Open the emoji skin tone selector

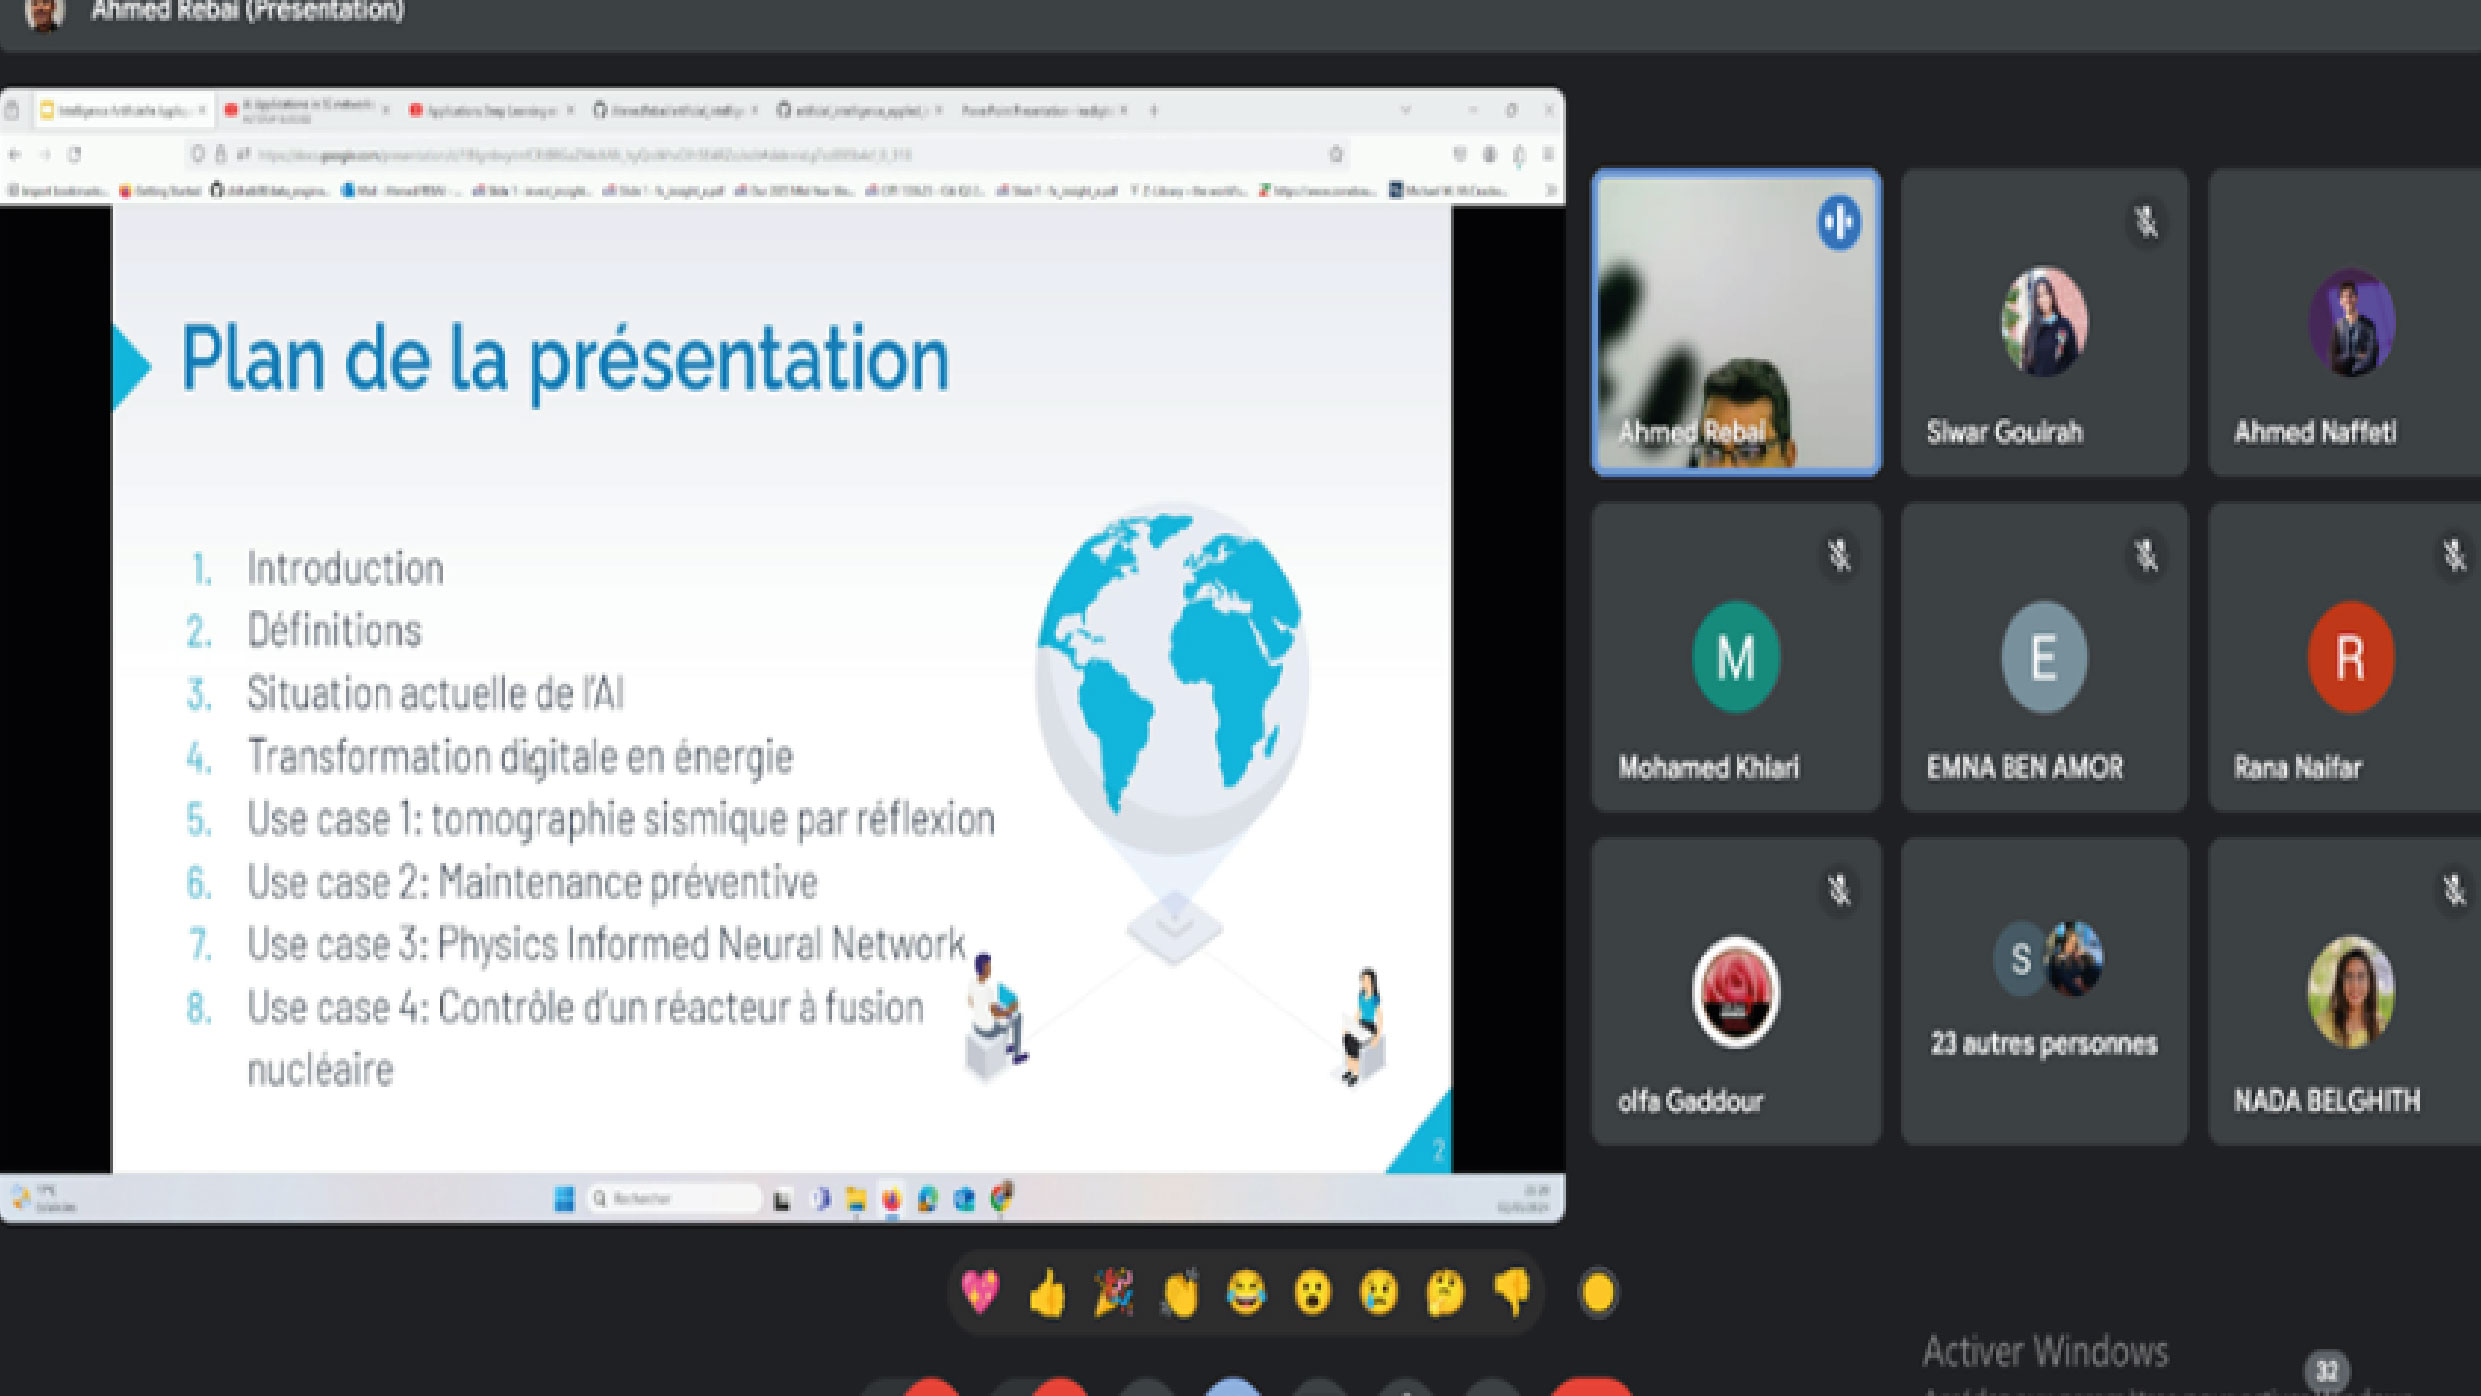click(1598, 1293)
